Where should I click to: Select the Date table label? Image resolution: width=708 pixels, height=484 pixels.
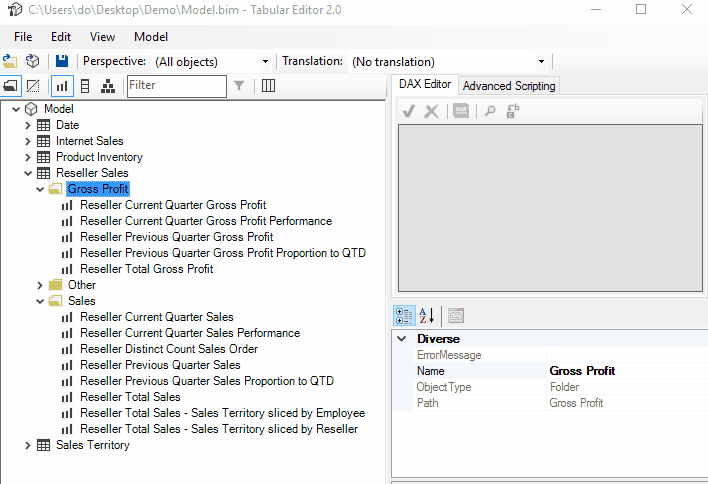point(67,125)
